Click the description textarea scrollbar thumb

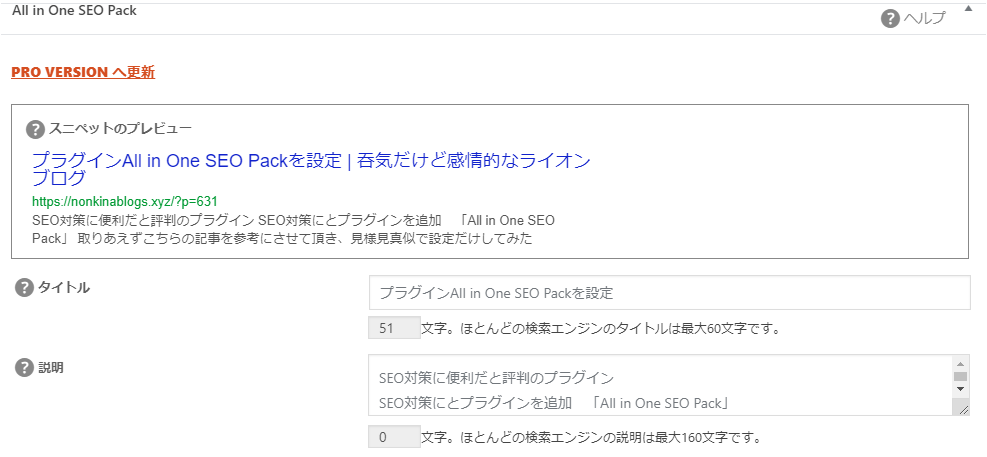click(x=960, y=376)
